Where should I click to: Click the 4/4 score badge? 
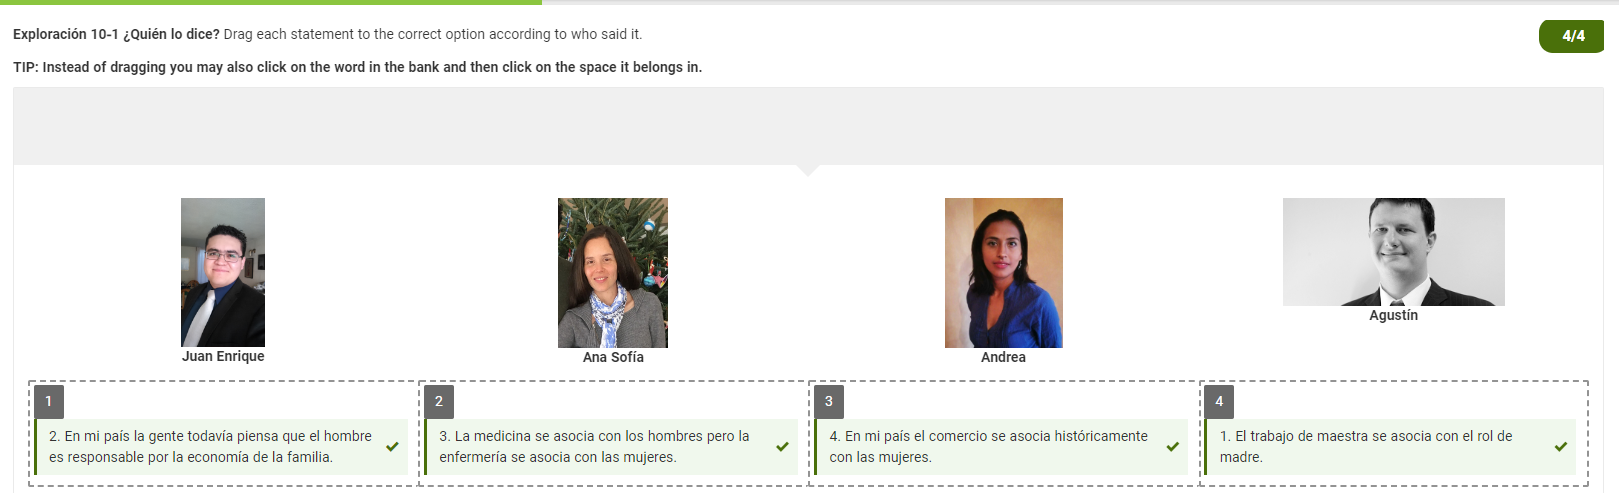pyautogui.click(x=1572, y=36)
